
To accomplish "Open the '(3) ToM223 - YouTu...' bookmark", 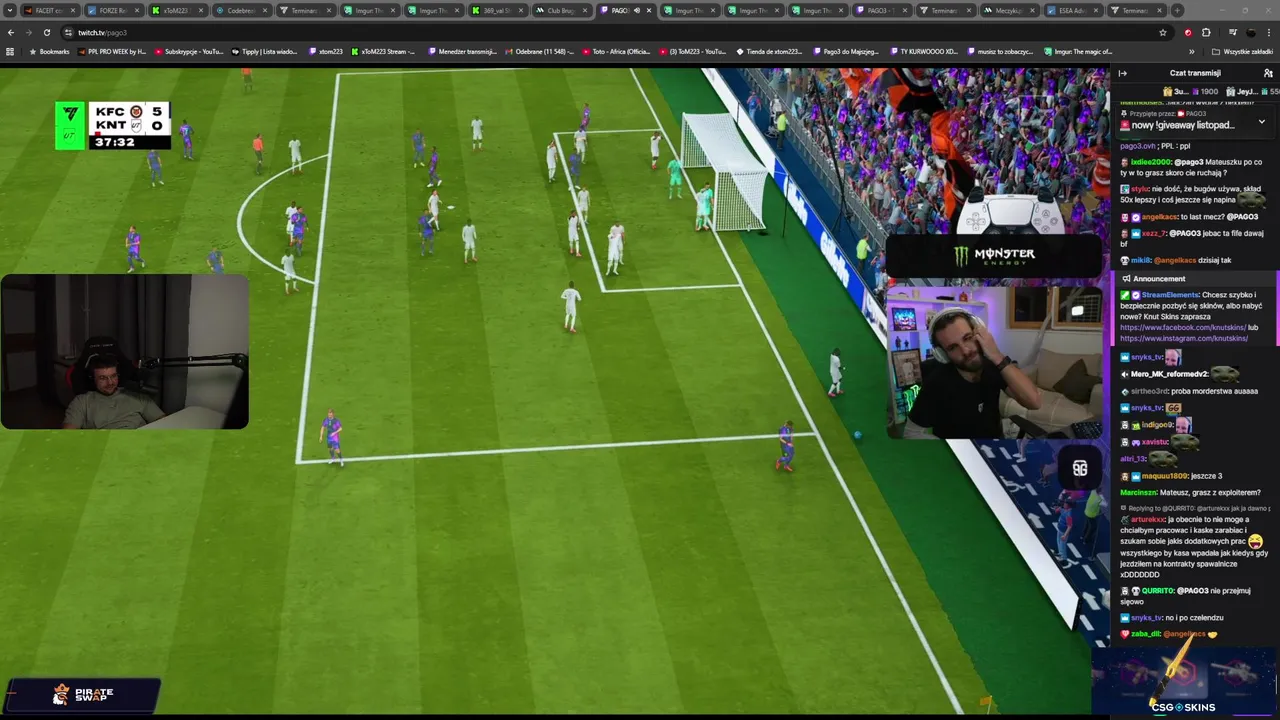I will tap(692, 51).
